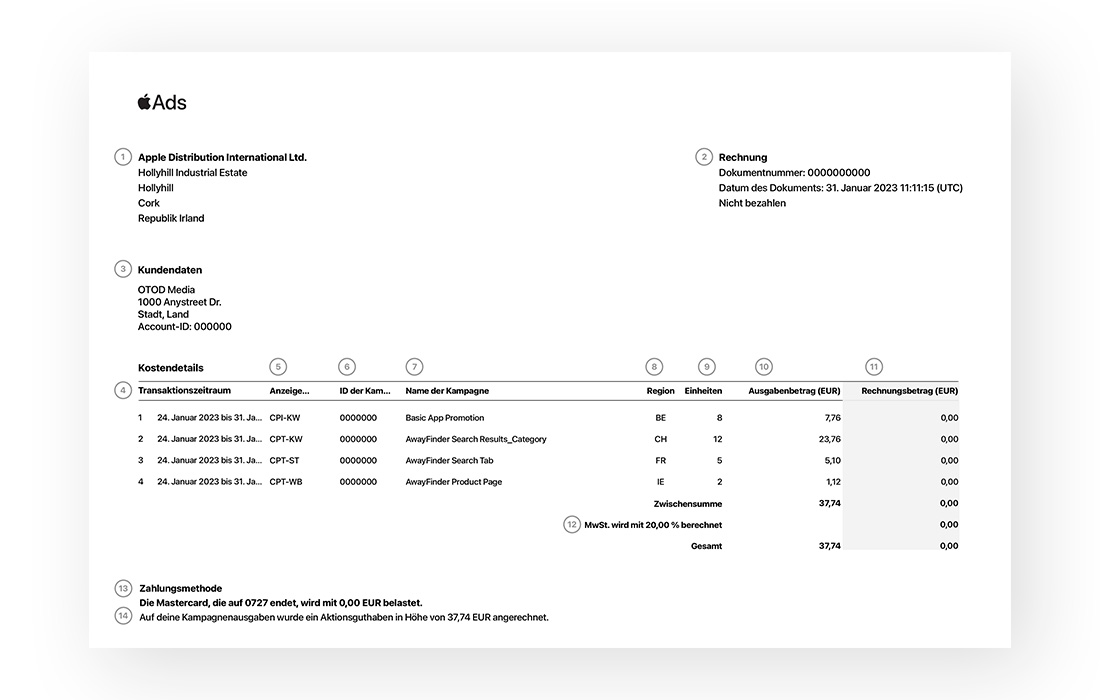Screen dimensions: 1100x700
Task: Click the Dokumentnummer line under Rechnung
Action: [794, 173]
